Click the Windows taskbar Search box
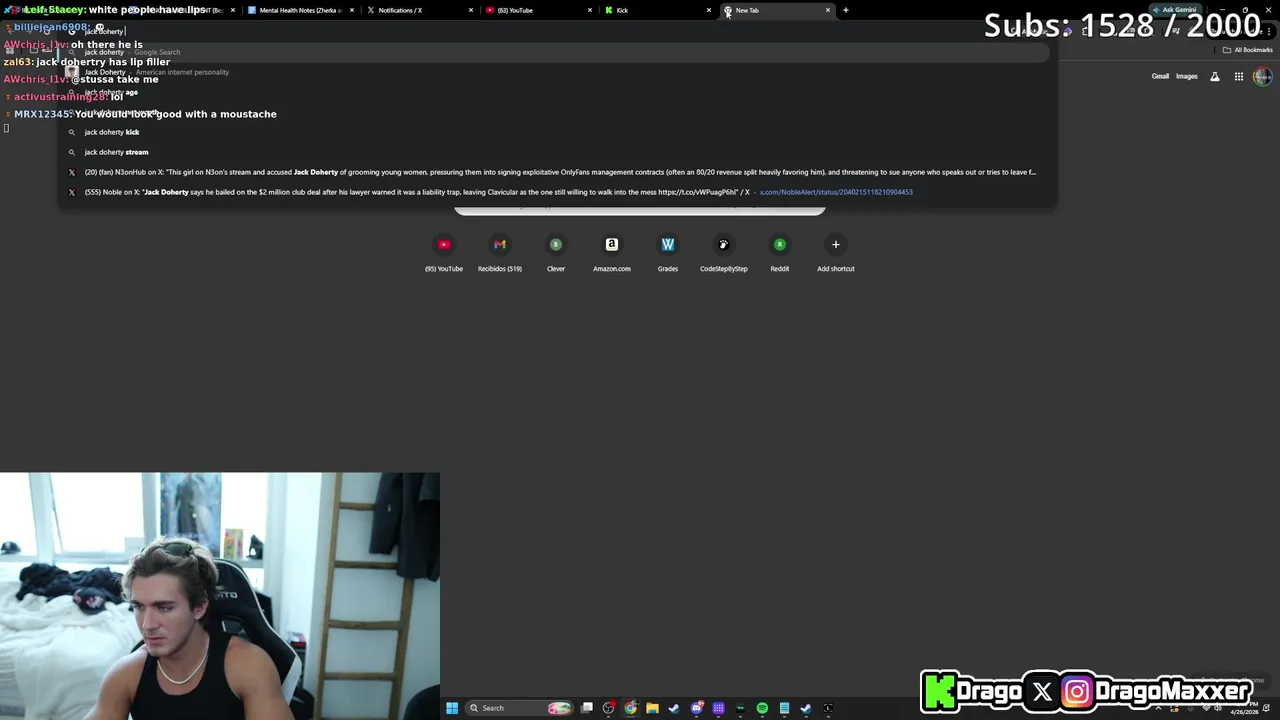Screen dimensions: 1280x720 pos(521,708)
